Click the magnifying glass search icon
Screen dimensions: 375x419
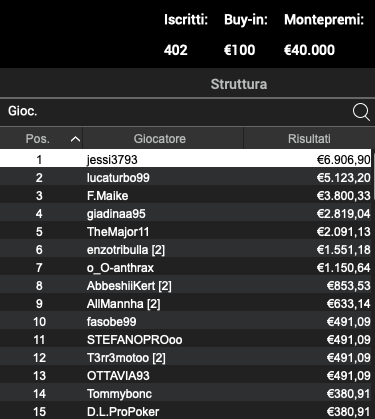[x=361, y=112]
